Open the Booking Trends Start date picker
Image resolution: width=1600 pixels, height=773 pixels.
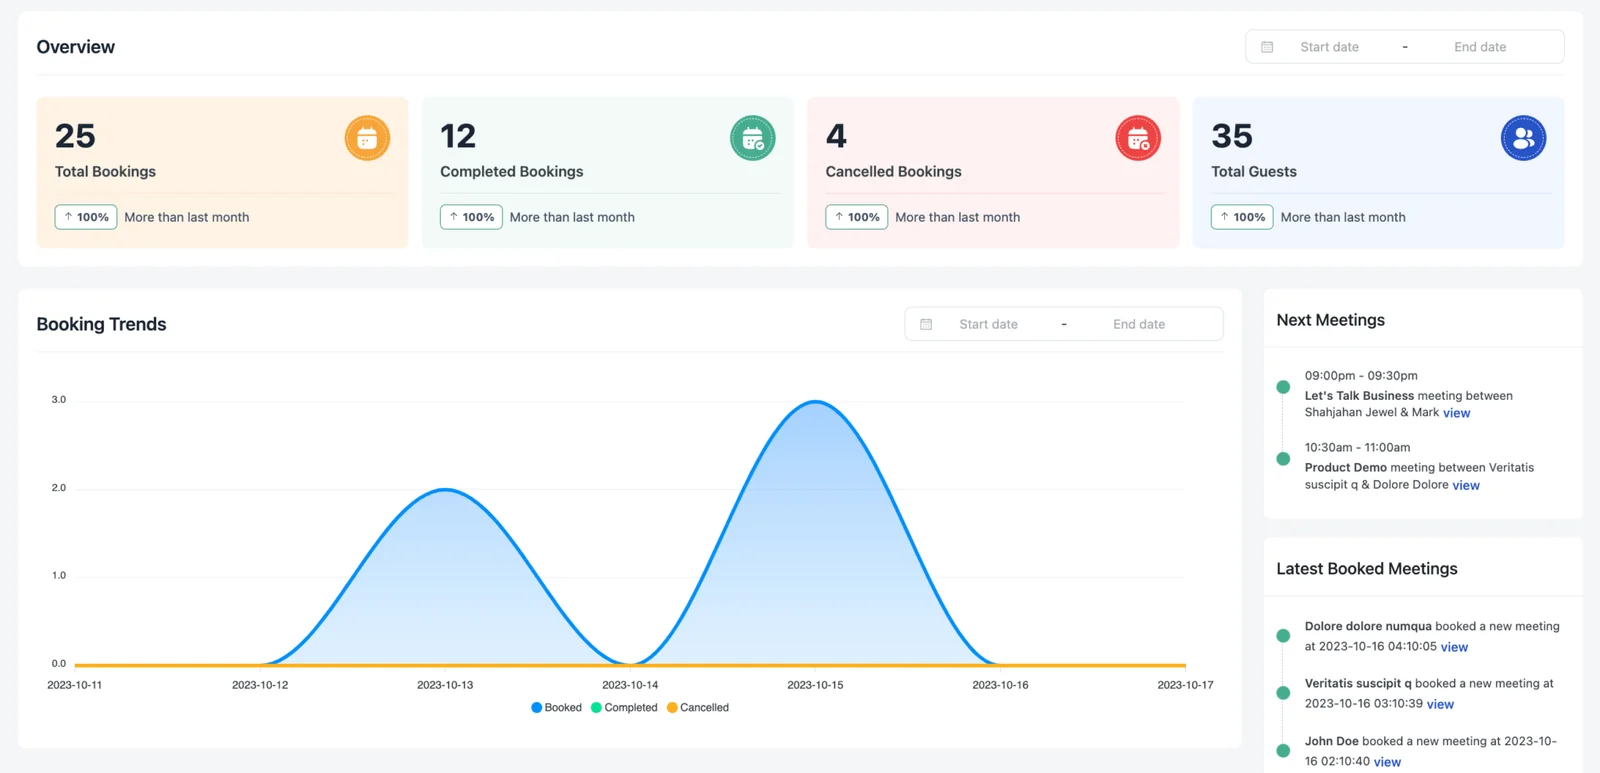988,324
